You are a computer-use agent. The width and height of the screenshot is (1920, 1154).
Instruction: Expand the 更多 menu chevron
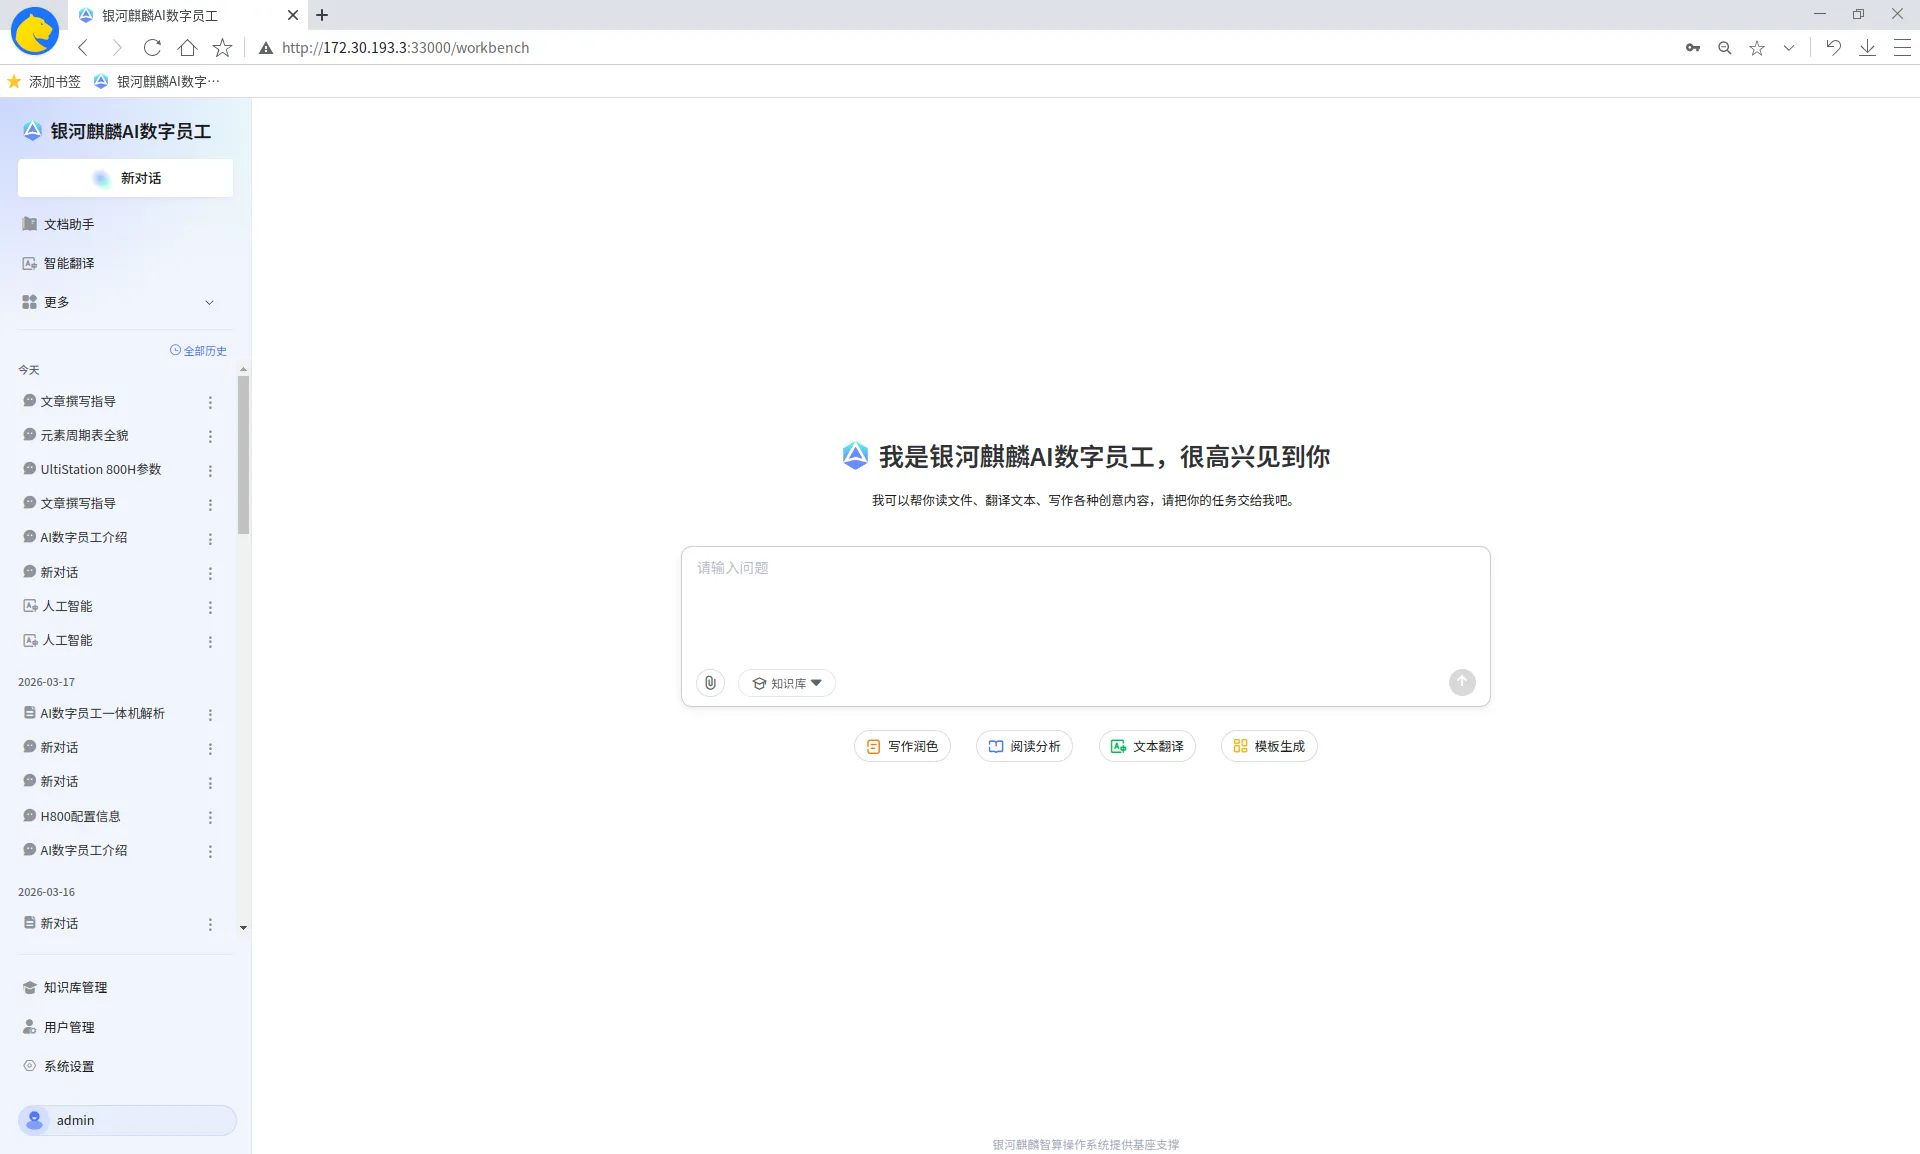(209, 302)
